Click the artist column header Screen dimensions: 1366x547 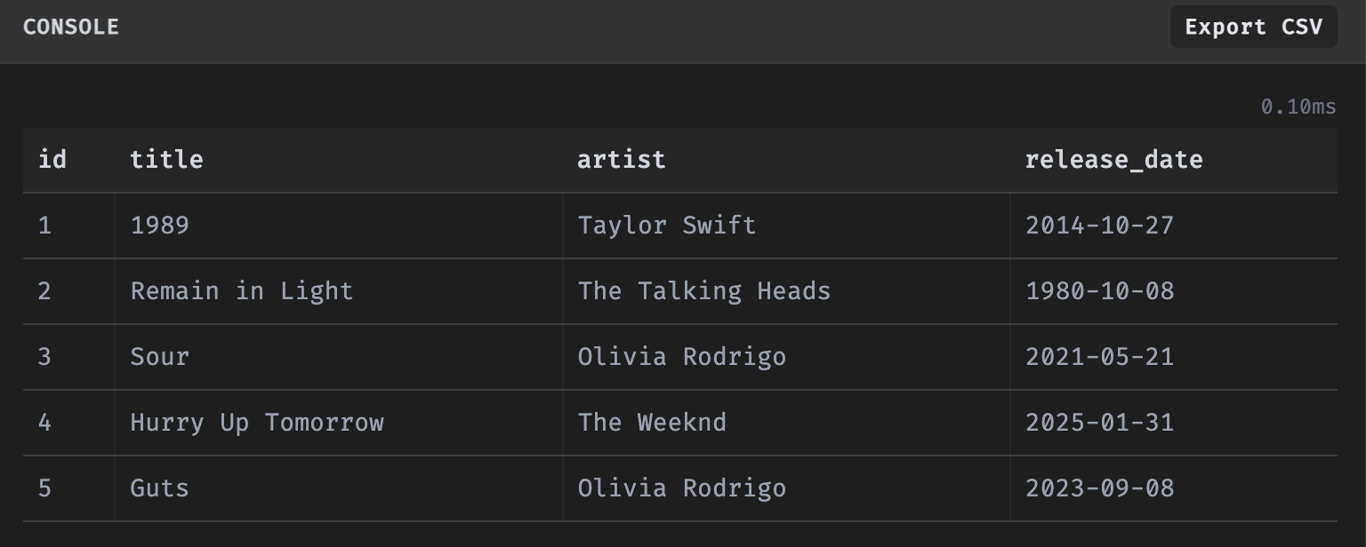pos(621,160)
